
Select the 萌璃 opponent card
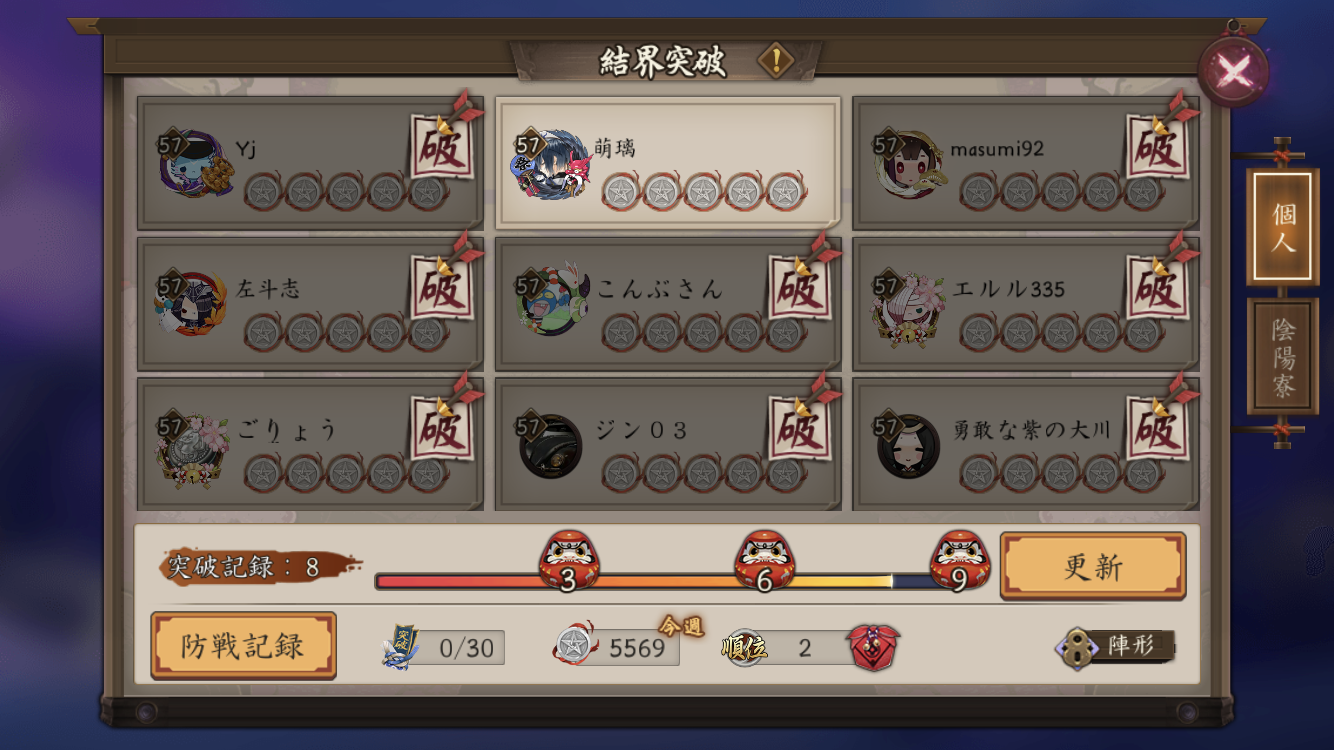tap(668, 164)
